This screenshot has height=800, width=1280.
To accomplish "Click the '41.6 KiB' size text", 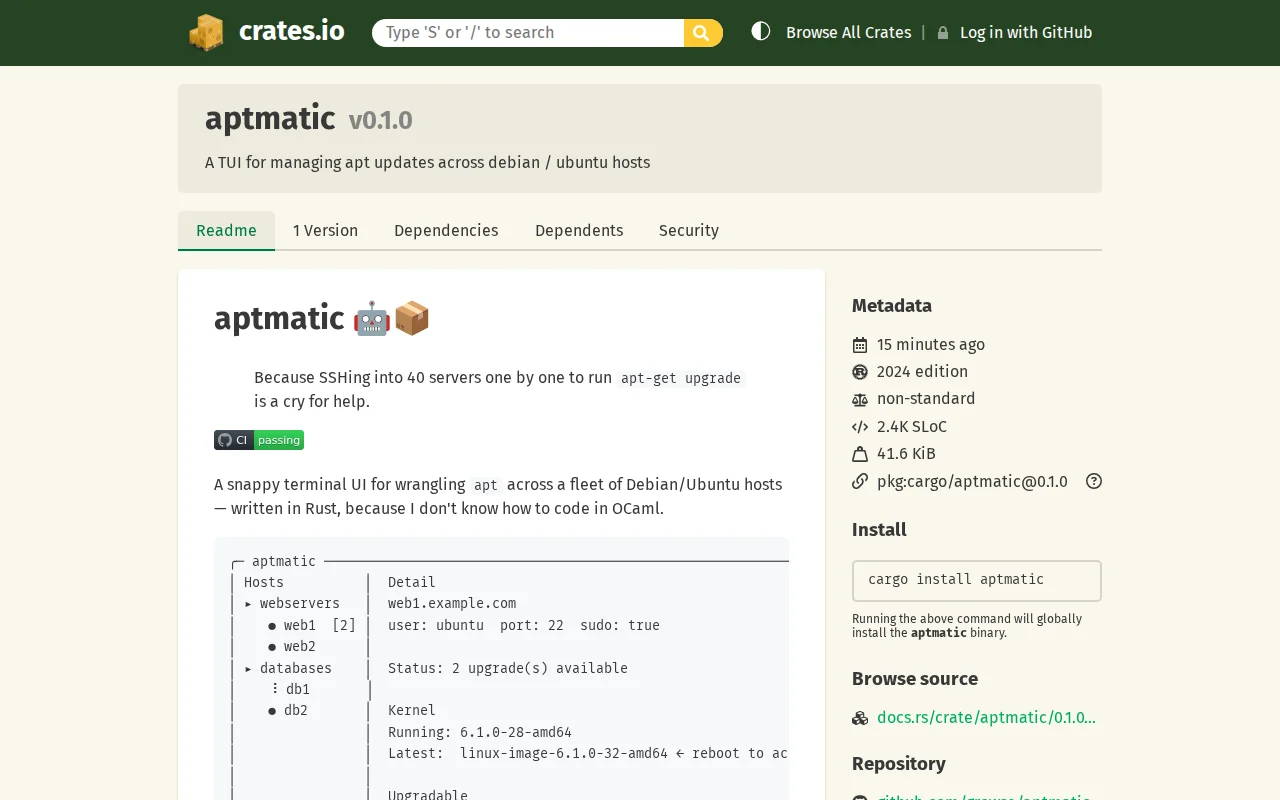I will (x=906, y=453).
